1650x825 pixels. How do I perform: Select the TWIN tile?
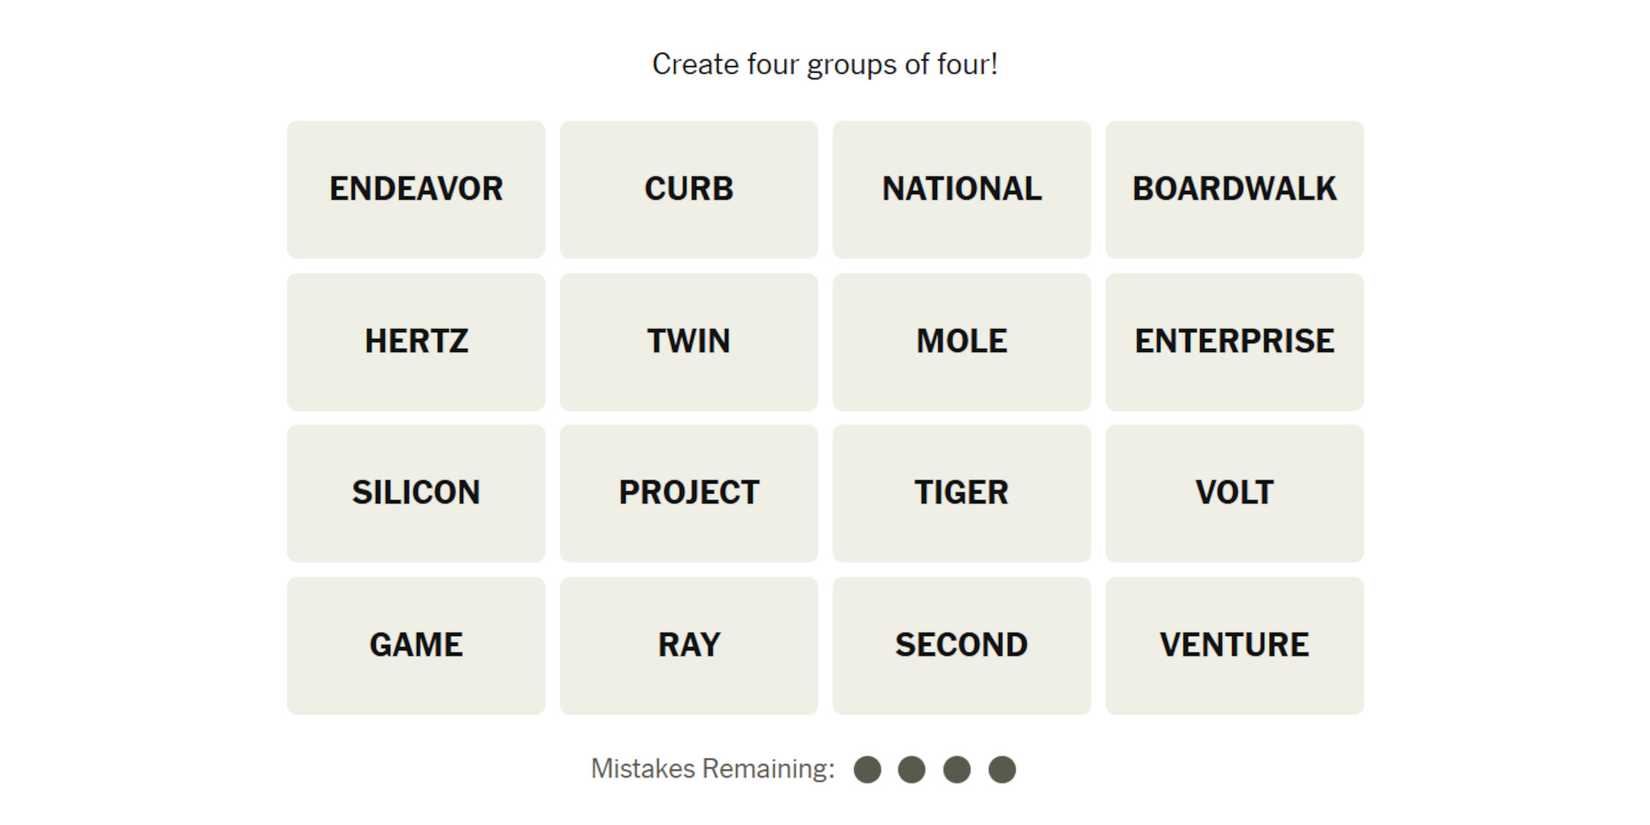[689, 341]
